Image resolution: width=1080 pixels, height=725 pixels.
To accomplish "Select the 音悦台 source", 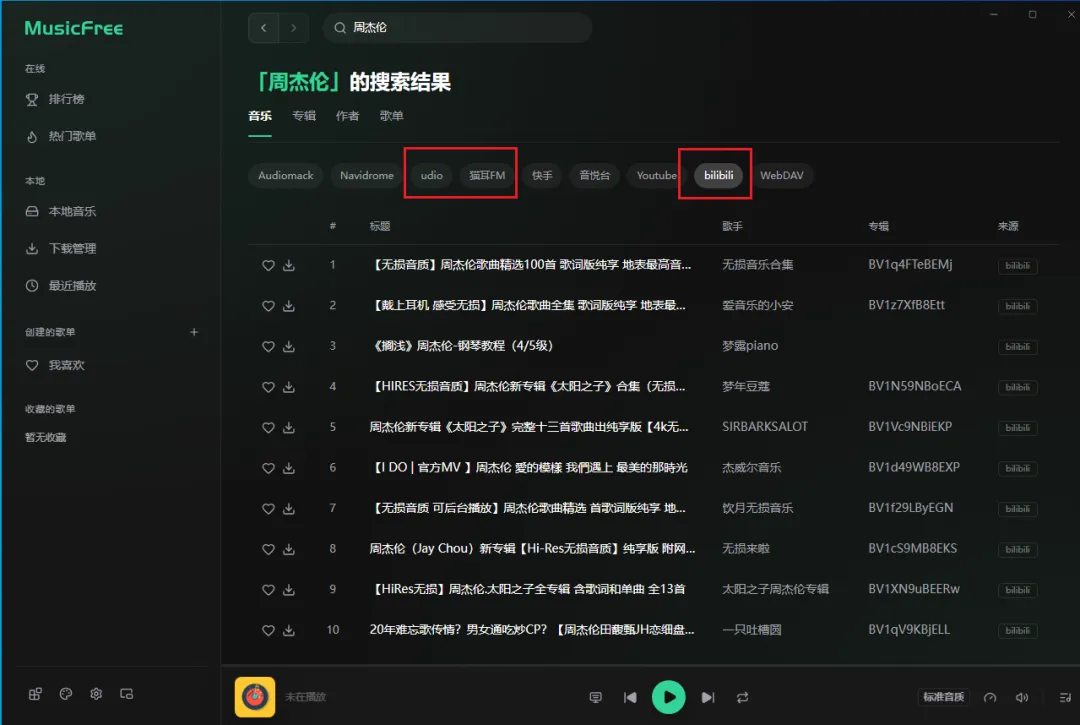I will [x=594, y=176].
